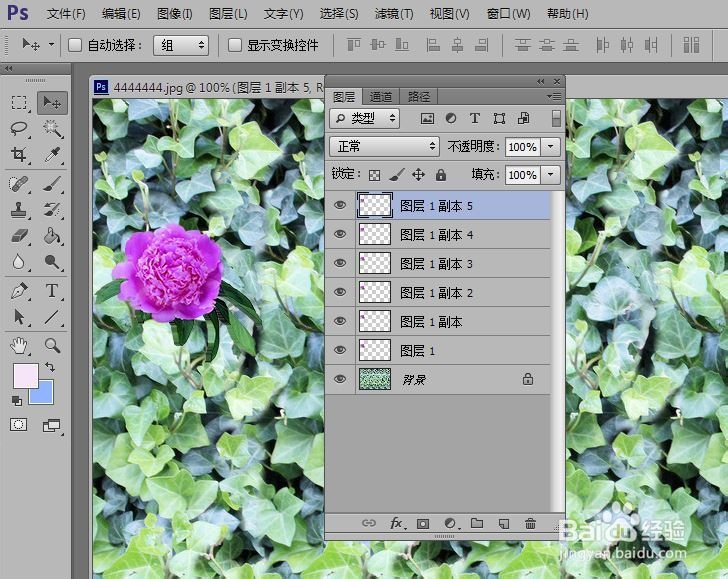Image resolution: width=728 pixels, height=579 pixels.
Task: Click the foreground color swatch
Action: 25,375
